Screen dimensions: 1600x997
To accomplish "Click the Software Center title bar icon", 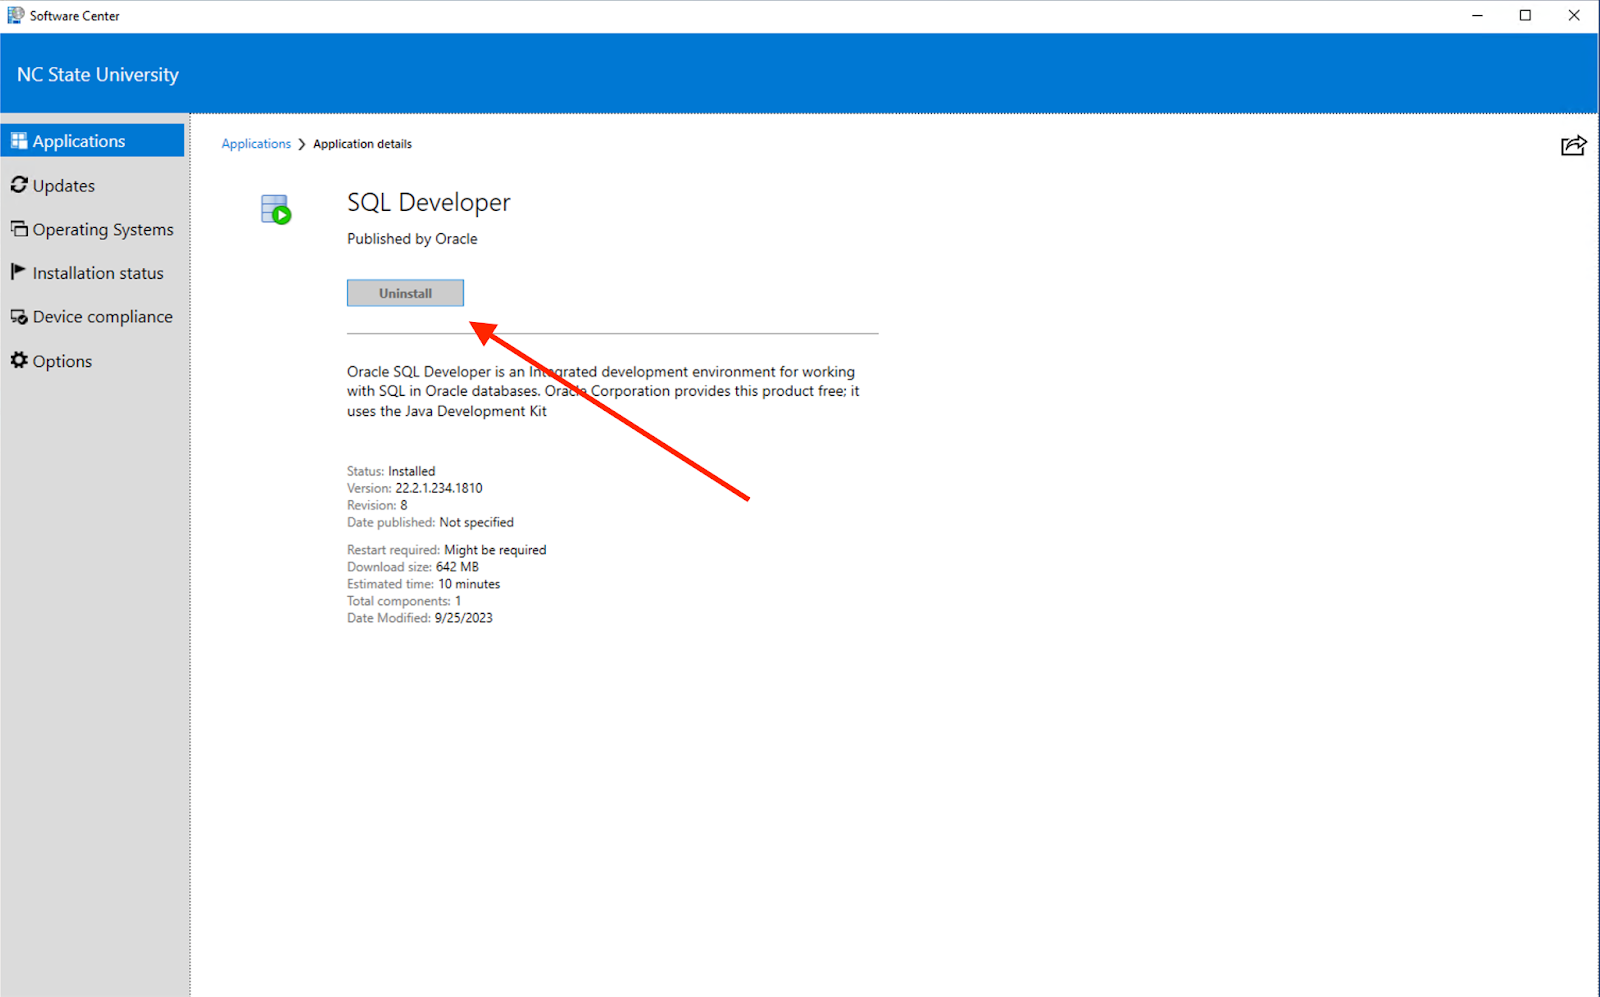I will point(15,15).
